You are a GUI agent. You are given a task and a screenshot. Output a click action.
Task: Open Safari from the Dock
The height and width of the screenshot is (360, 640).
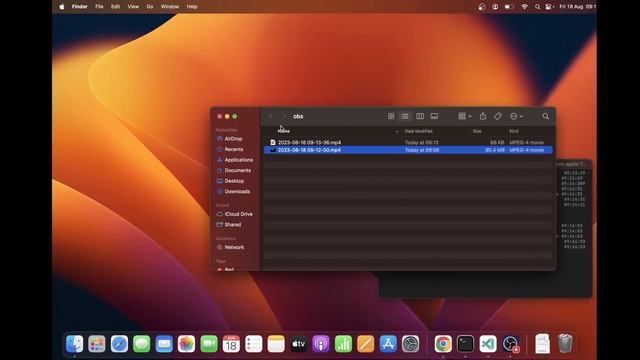coord(119,344)
